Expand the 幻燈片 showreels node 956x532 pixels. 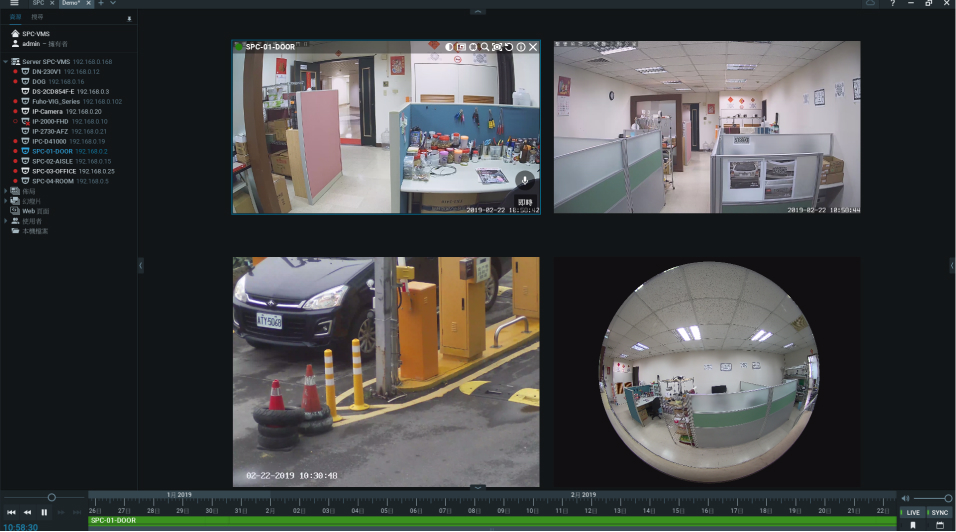click(x=5, y=201)
